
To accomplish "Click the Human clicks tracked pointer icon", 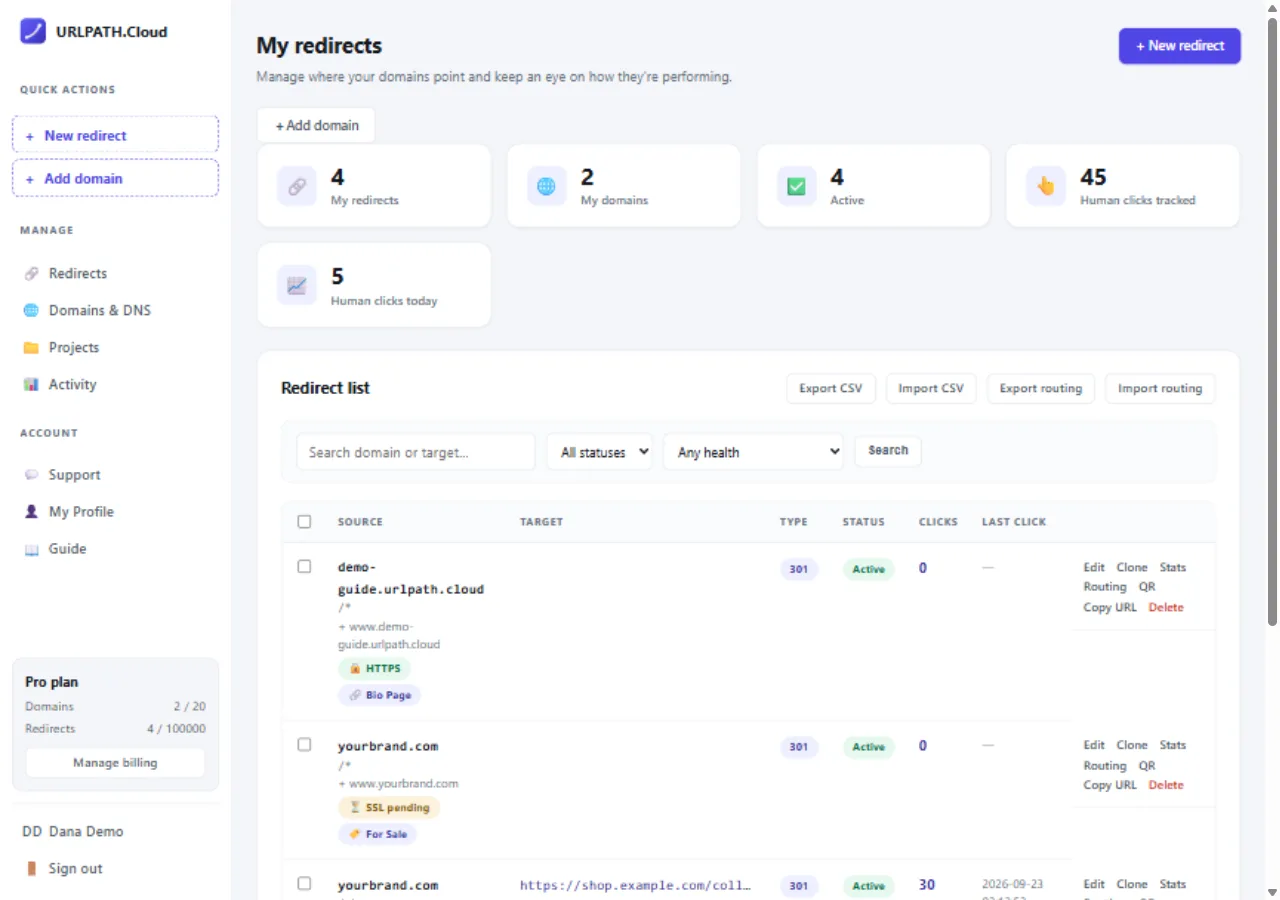I will 1046,186.
